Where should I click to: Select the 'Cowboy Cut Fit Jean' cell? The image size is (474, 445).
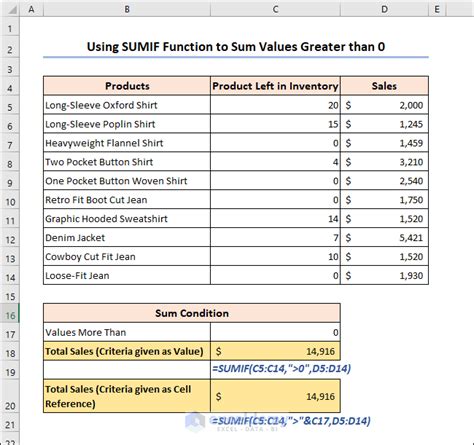127,257
